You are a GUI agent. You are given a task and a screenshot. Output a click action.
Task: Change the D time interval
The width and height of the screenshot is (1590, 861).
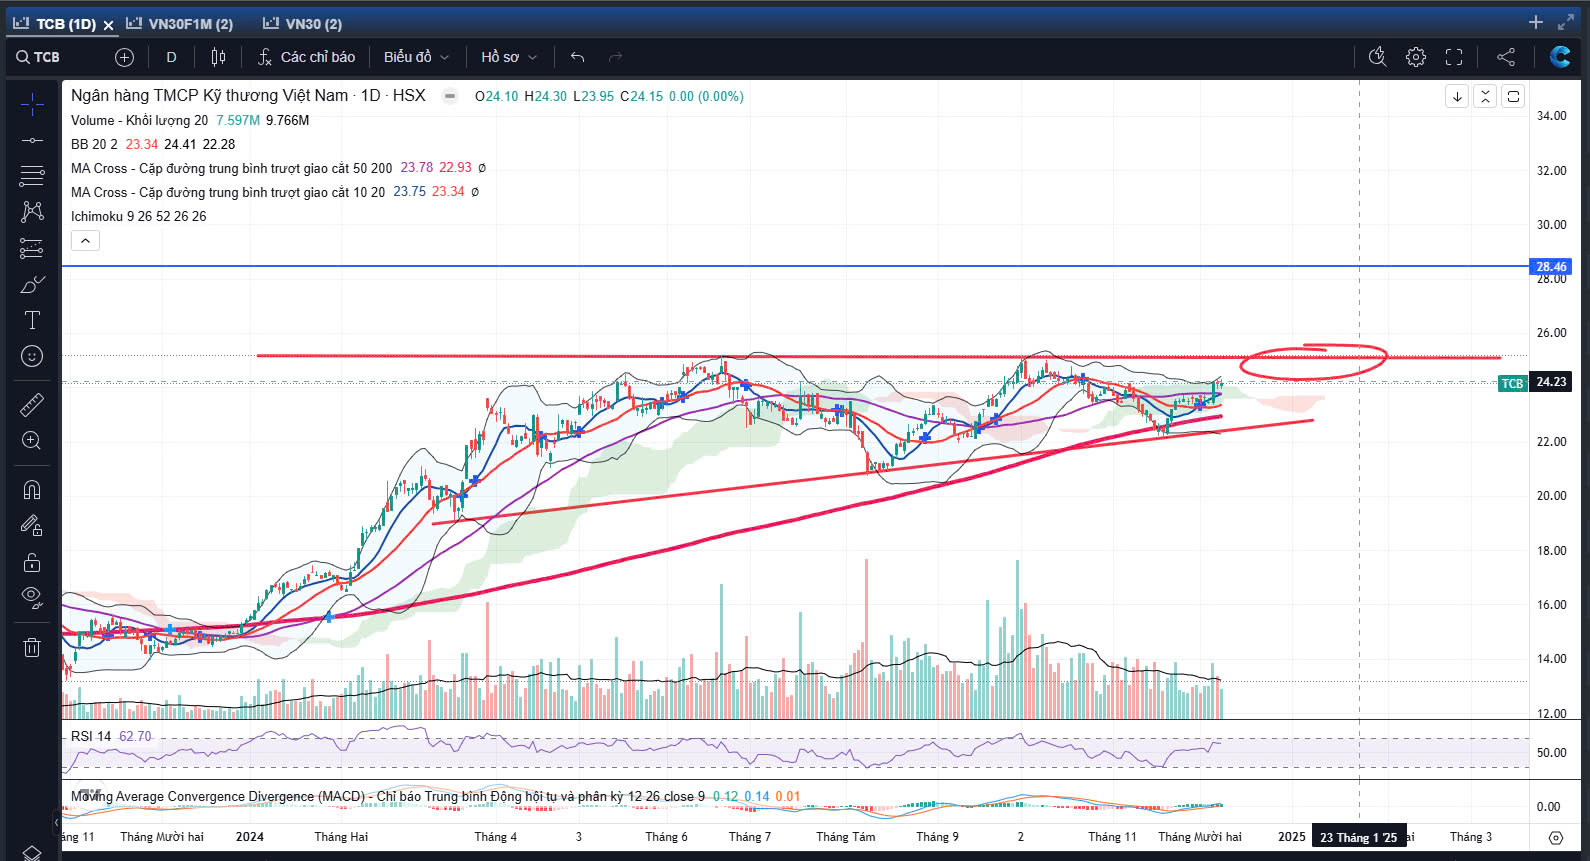171,57
